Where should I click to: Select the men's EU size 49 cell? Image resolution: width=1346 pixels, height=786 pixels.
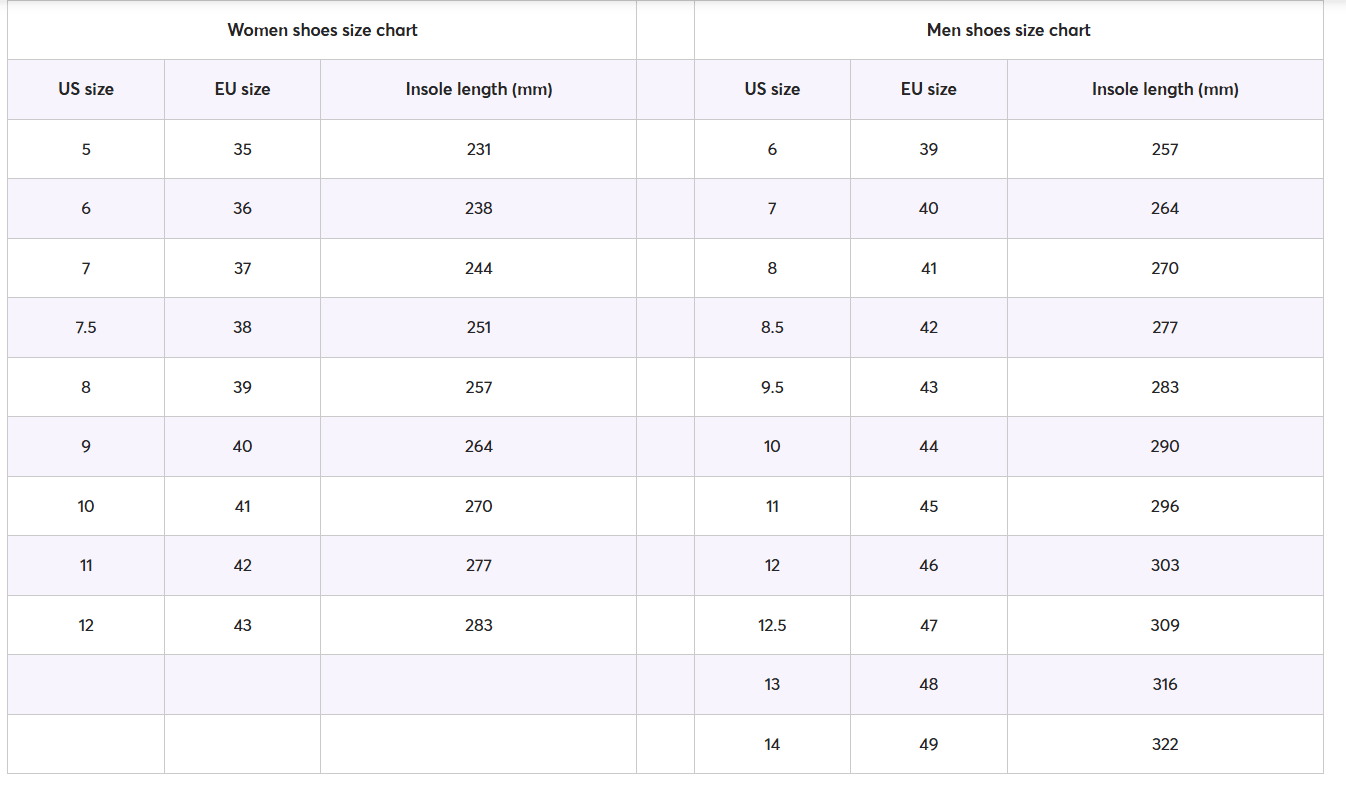[x=928, y=744]
